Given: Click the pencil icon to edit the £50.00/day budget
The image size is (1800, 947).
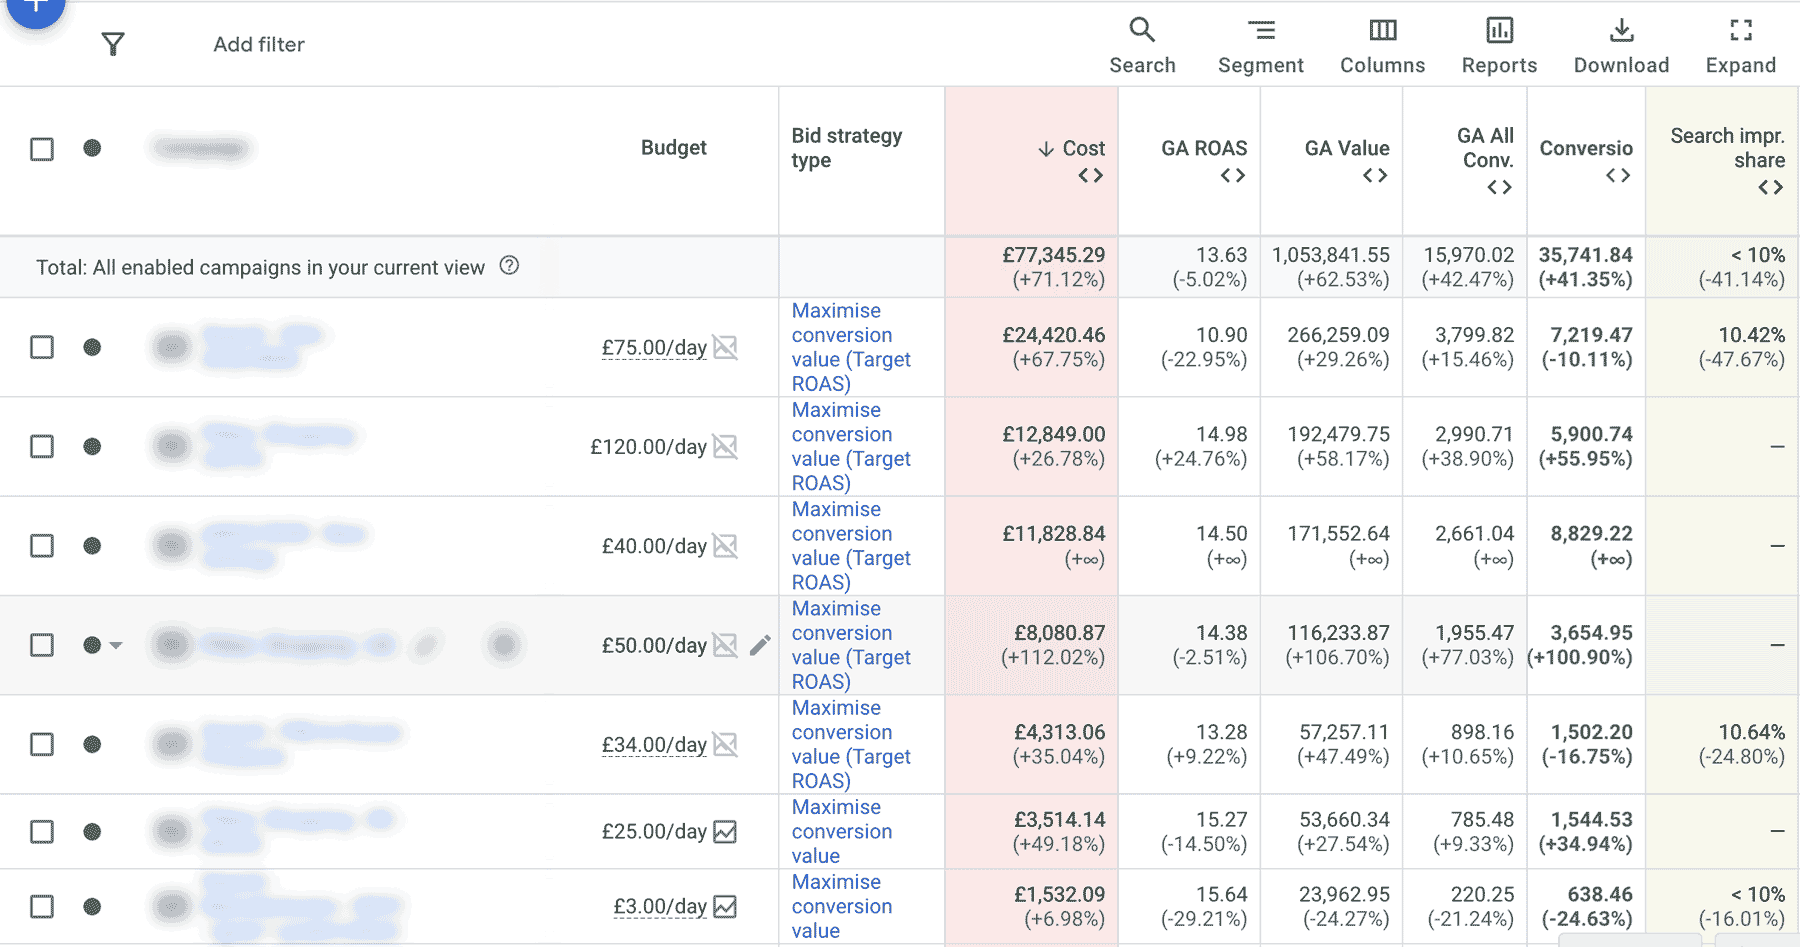Looking at the screenshot, I should (x=760, y=645).
